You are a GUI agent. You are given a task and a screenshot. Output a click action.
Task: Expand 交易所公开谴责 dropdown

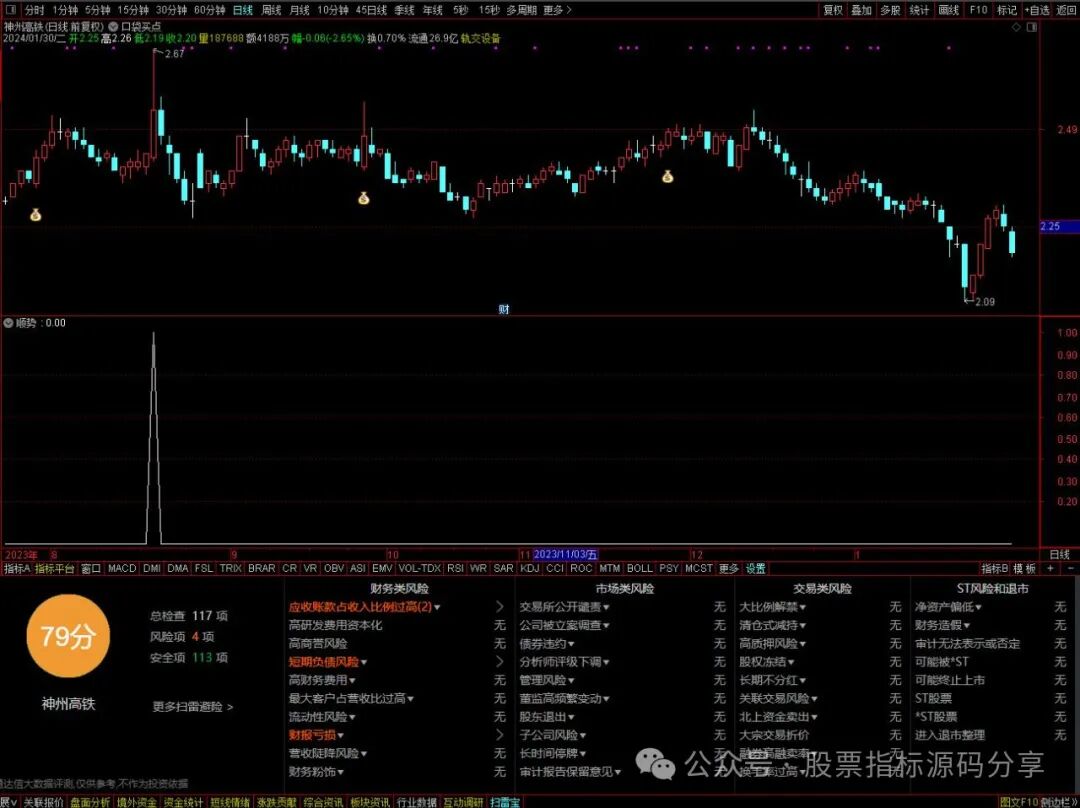click(565, 607)
